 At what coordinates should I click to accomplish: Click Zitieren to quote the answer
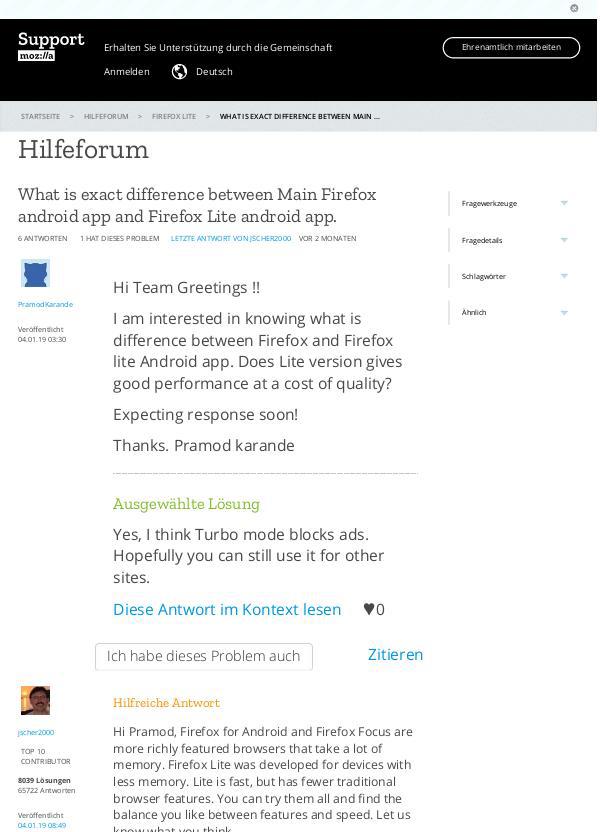pos(395,654)
